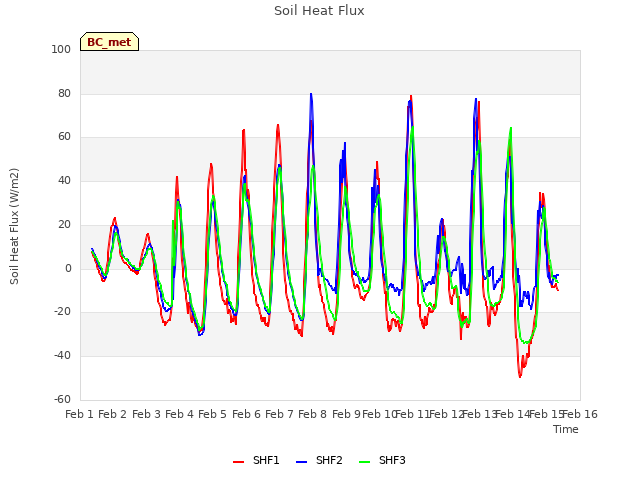Click the Feb 9 x-axis tick label
Image resolution: width=640 pixels, height=480 pixels.
point(346,414)
